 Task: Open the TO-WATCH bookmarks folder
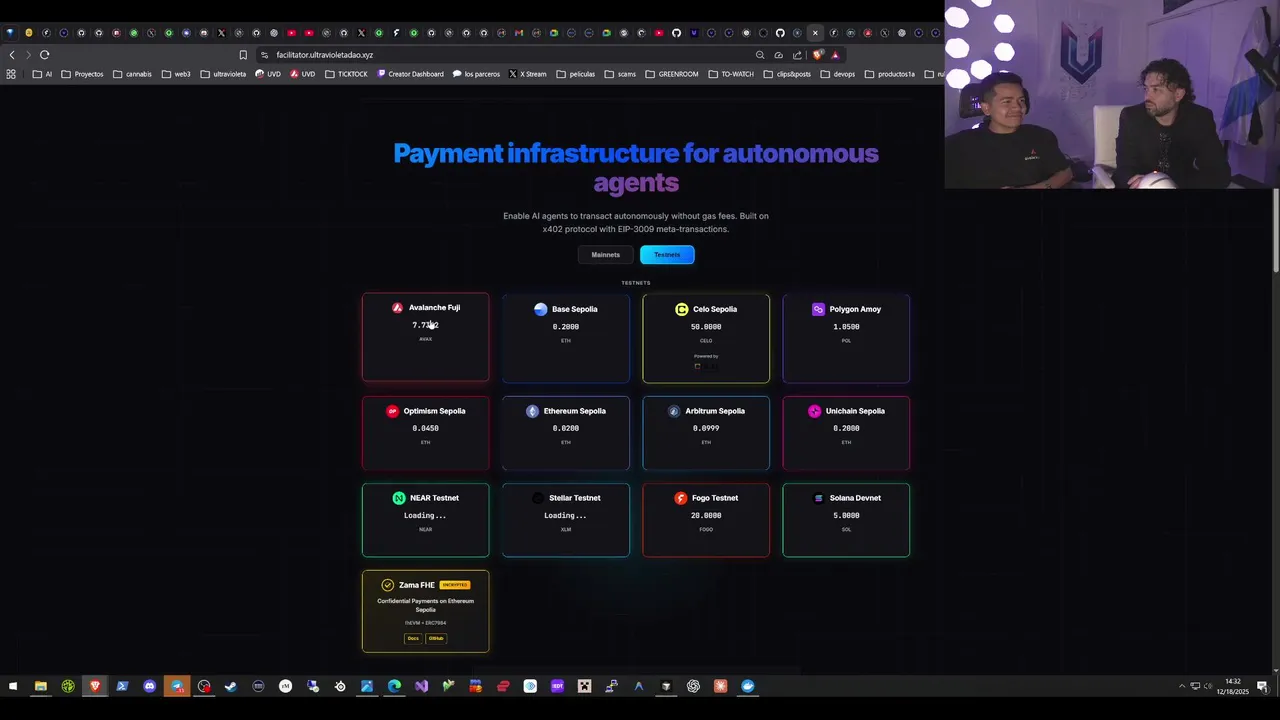(731, 74)
